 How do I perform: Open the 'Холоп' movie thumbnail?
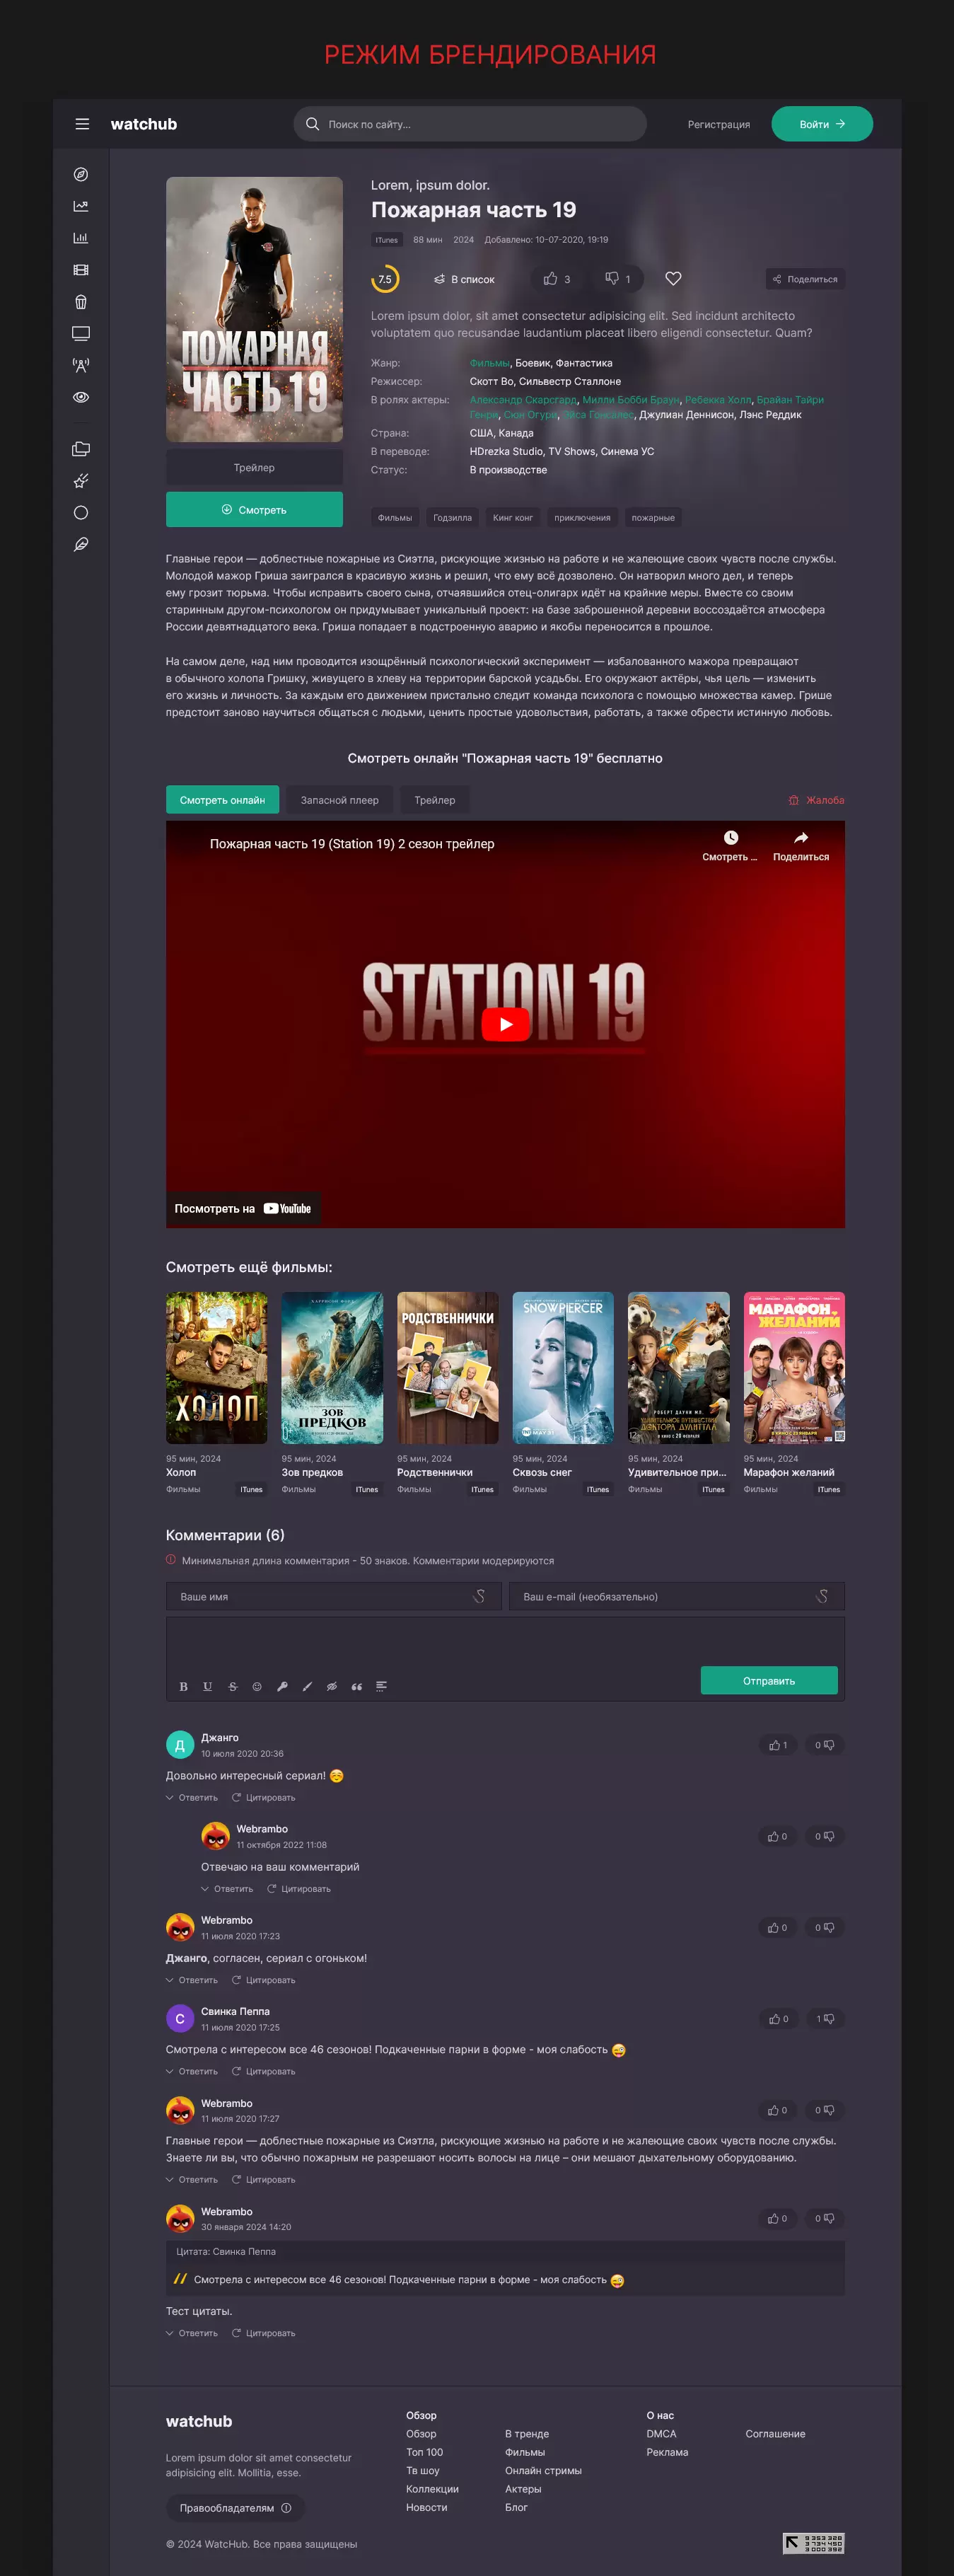pyautogui.click(x=217, y=1367)
